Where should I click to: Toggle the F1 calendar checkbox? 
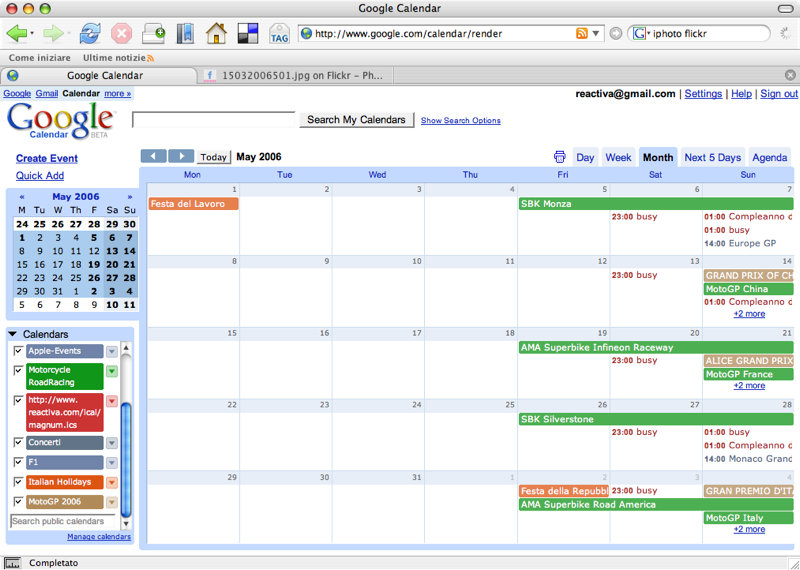(18, 462)
